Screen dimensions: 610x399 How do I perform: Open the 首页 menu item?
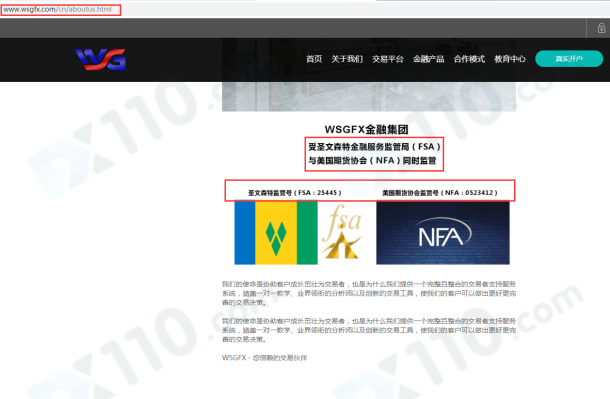(x=314, y=59)
